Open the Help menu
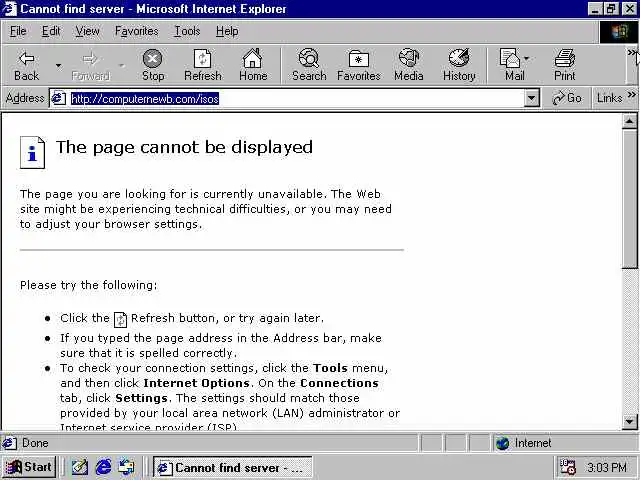 tap(227, 31)
